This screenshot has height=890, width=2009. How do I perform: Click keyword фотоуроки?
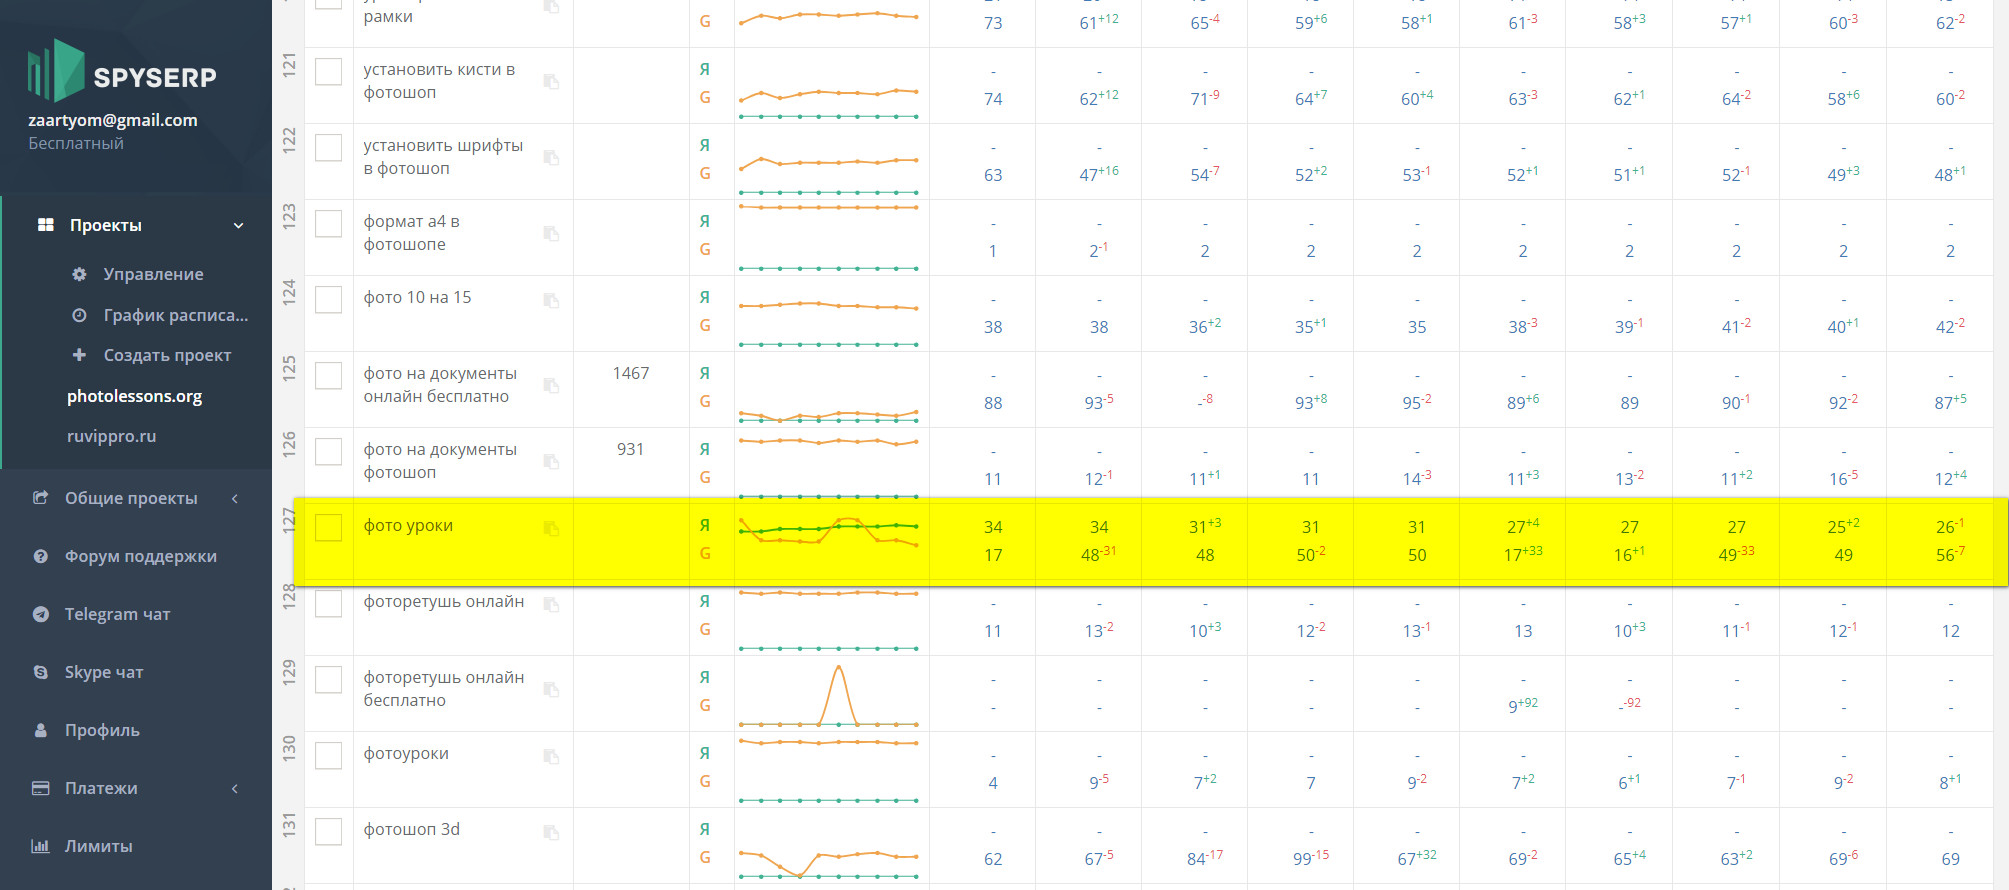coord(406,753)
